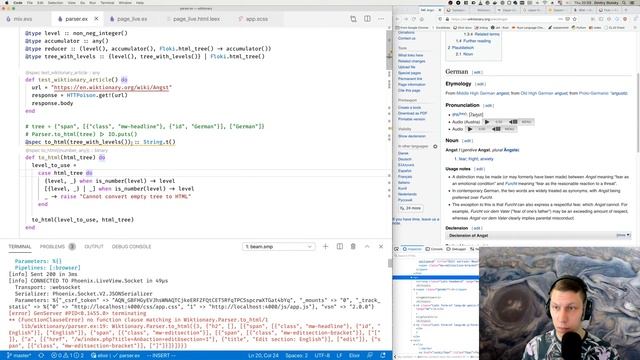Open the OUTPUT panel tab
Viewport: 640px width, 360px height.
point(94,247)
